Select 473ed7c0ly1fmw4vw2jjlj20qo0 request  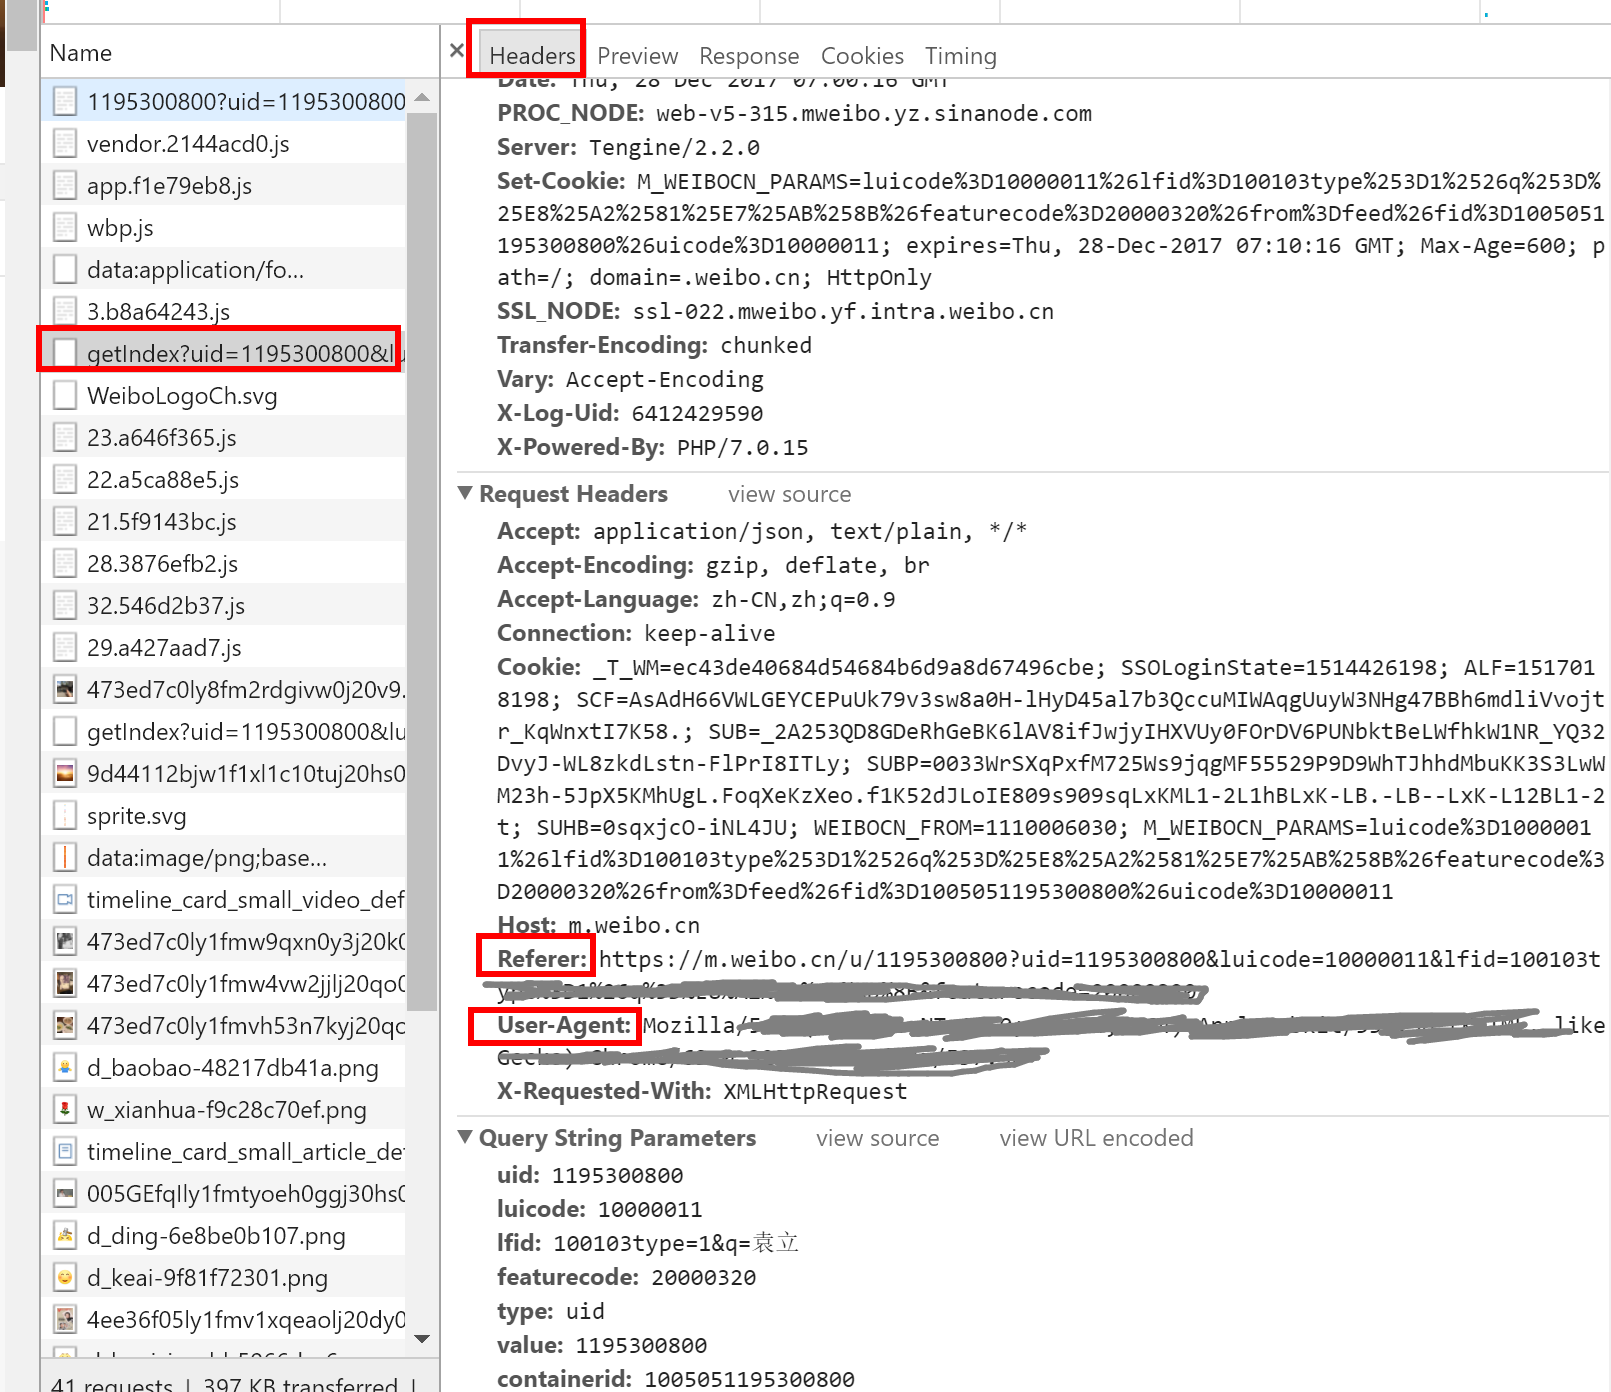(224, 984)
